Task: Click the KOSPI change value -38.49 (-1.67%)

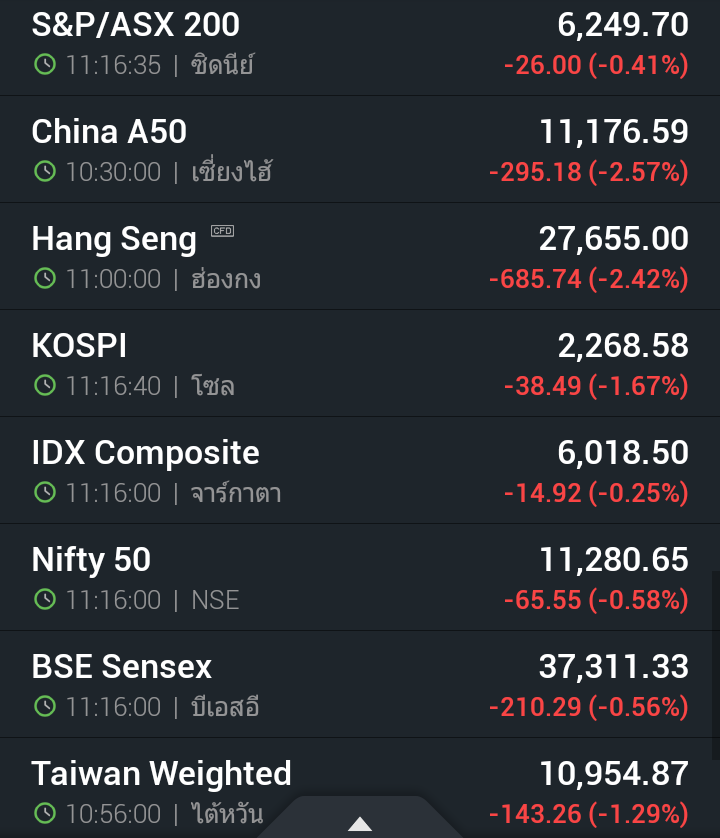Action: coord(596,386)
